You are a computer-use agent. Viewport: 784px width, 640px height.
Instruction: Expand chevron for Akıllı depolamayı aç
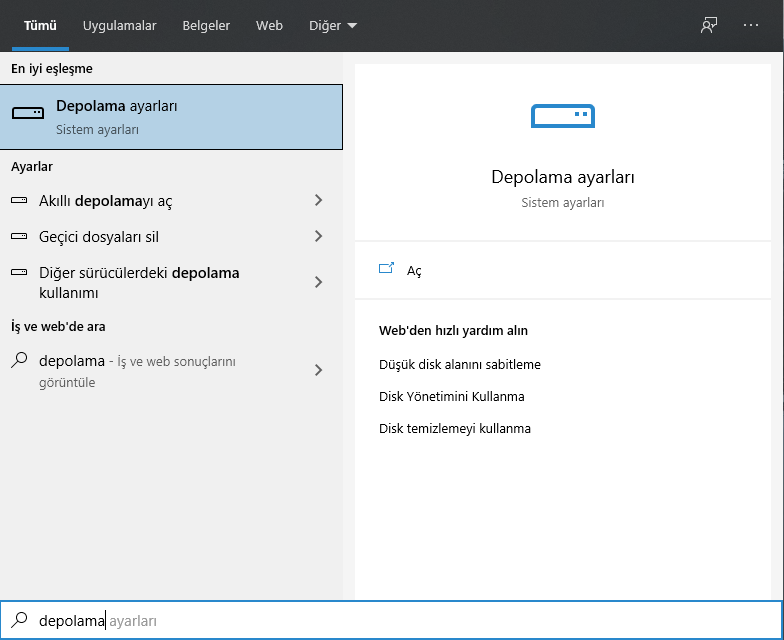point(318,200)
